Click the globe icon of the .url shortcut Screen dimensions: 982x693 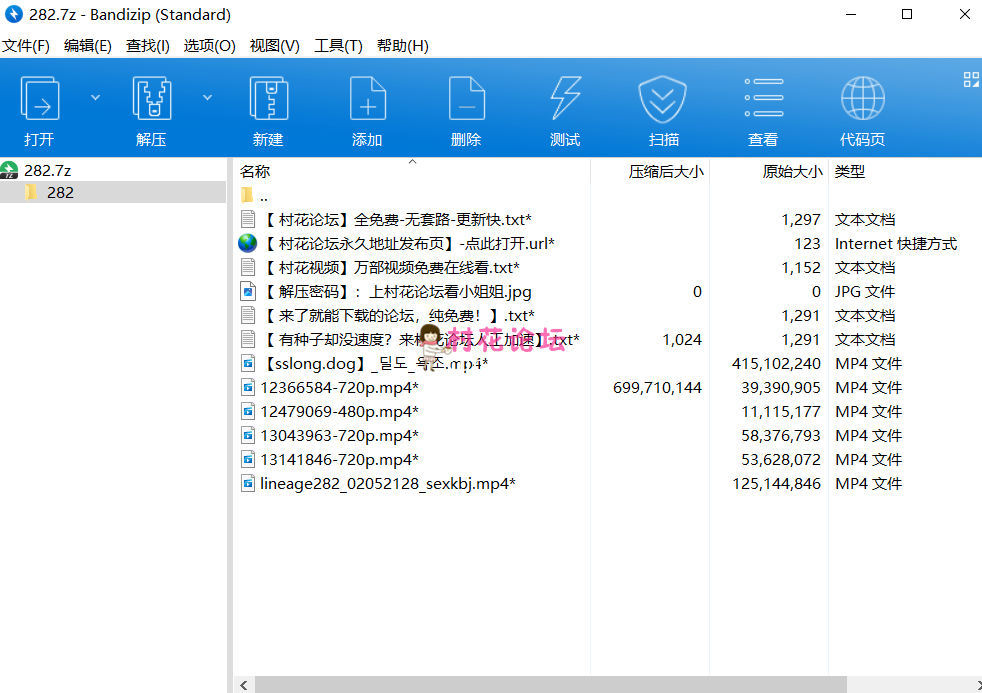[x=248, y=243]
